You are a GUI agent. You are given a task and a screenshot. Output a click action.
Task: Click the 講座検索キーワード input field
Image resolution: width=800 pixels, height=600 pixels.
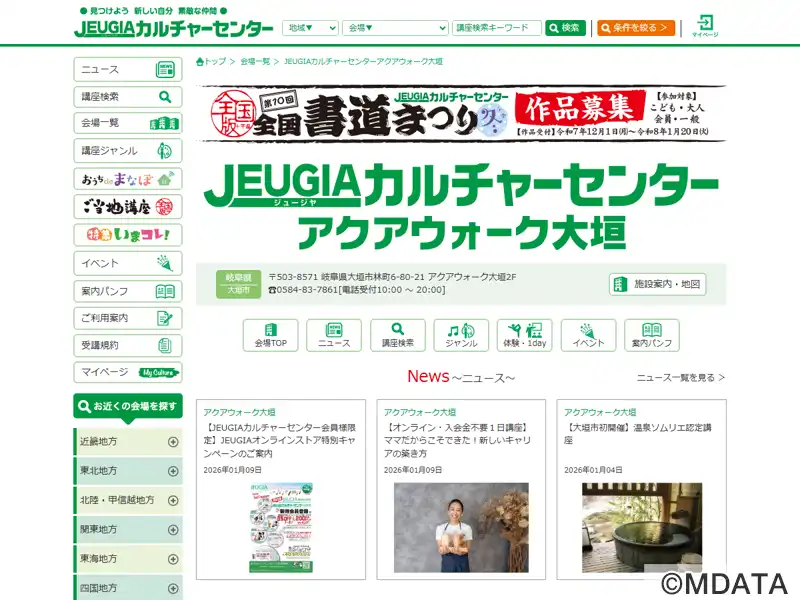click(x=496, y=28)
